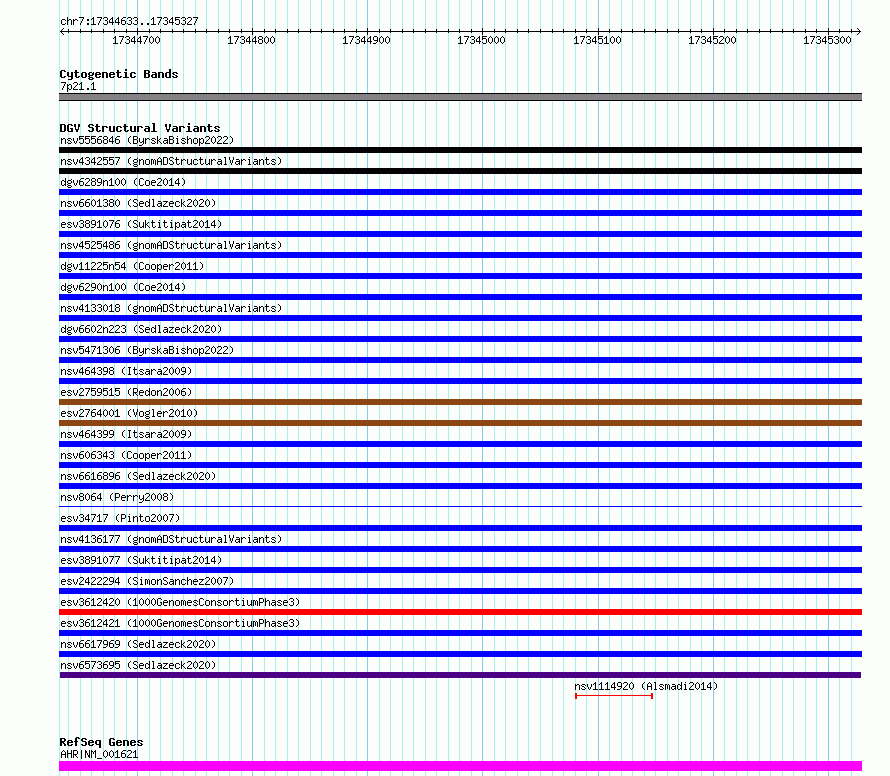
Task: Select esv2422294 (SimonSanchez2007) label
Action: click(x=147, y=581)
